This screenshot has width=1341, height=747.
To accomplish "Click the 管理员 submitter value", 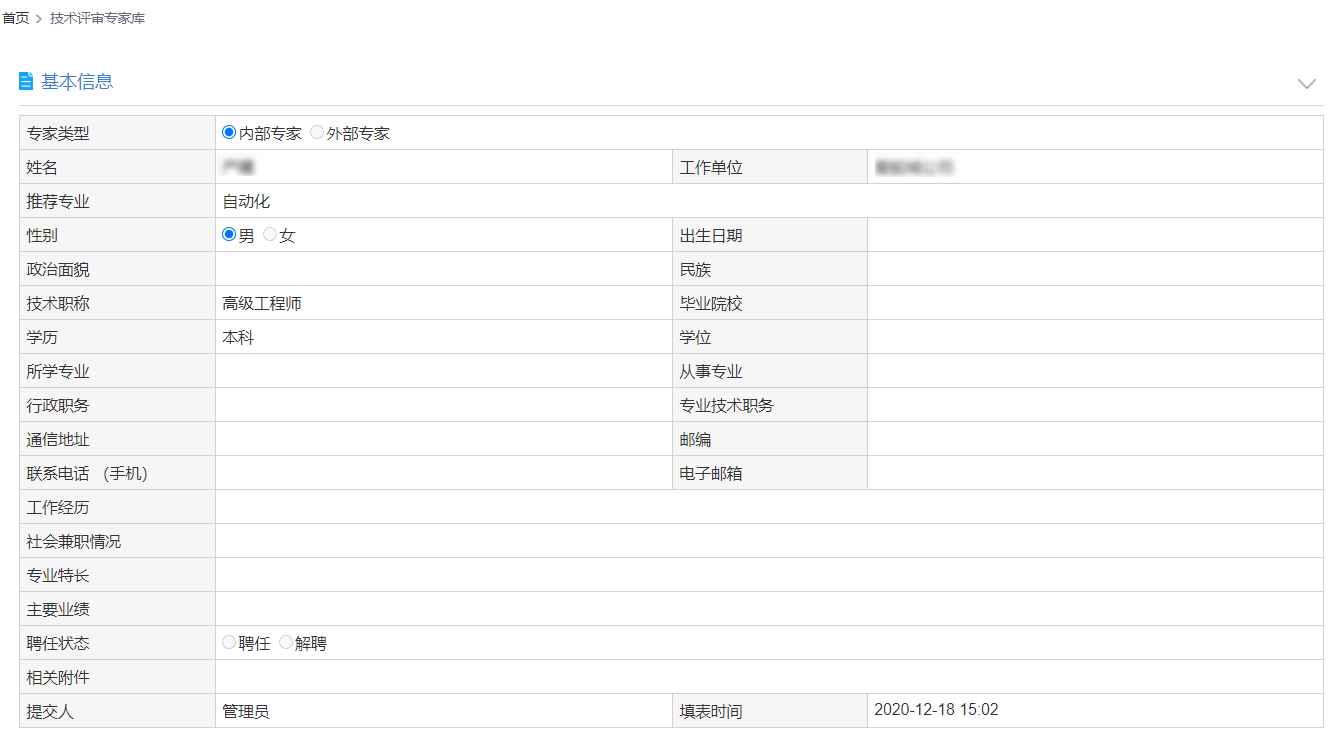I will [246, 712].
